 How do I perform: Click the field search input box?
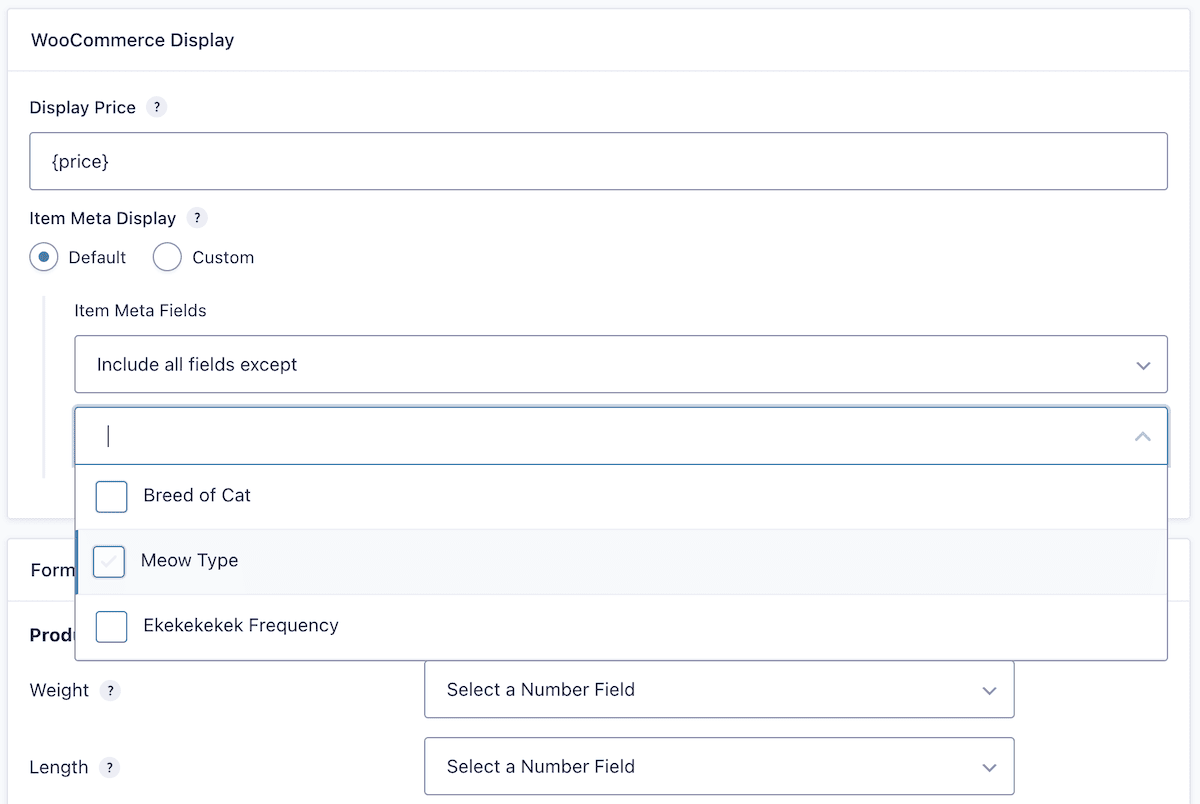point(600,437)
